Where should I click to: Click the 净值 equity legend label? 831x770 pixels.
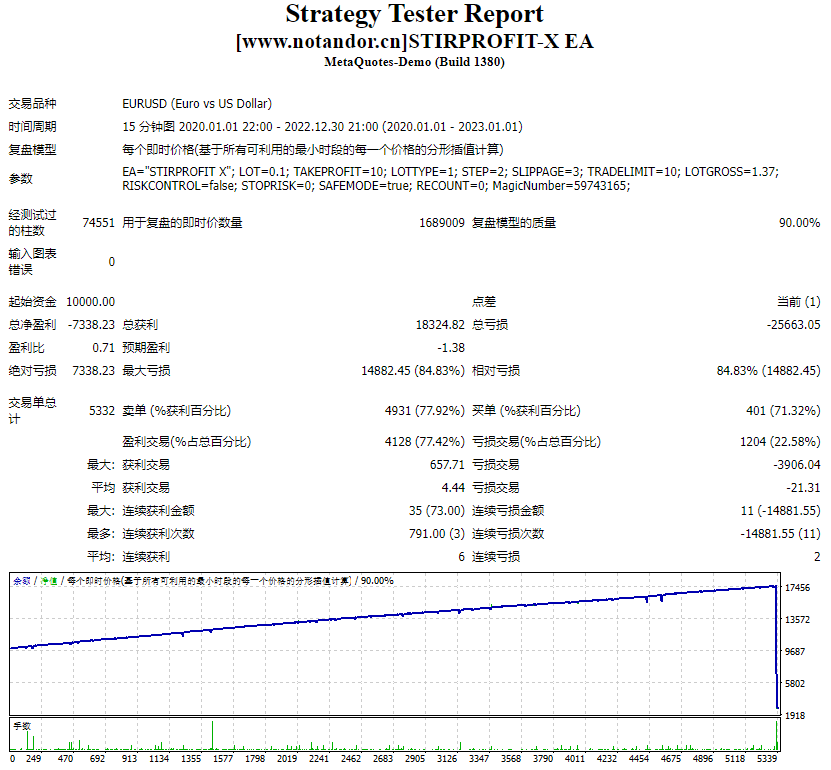point(49,581)
